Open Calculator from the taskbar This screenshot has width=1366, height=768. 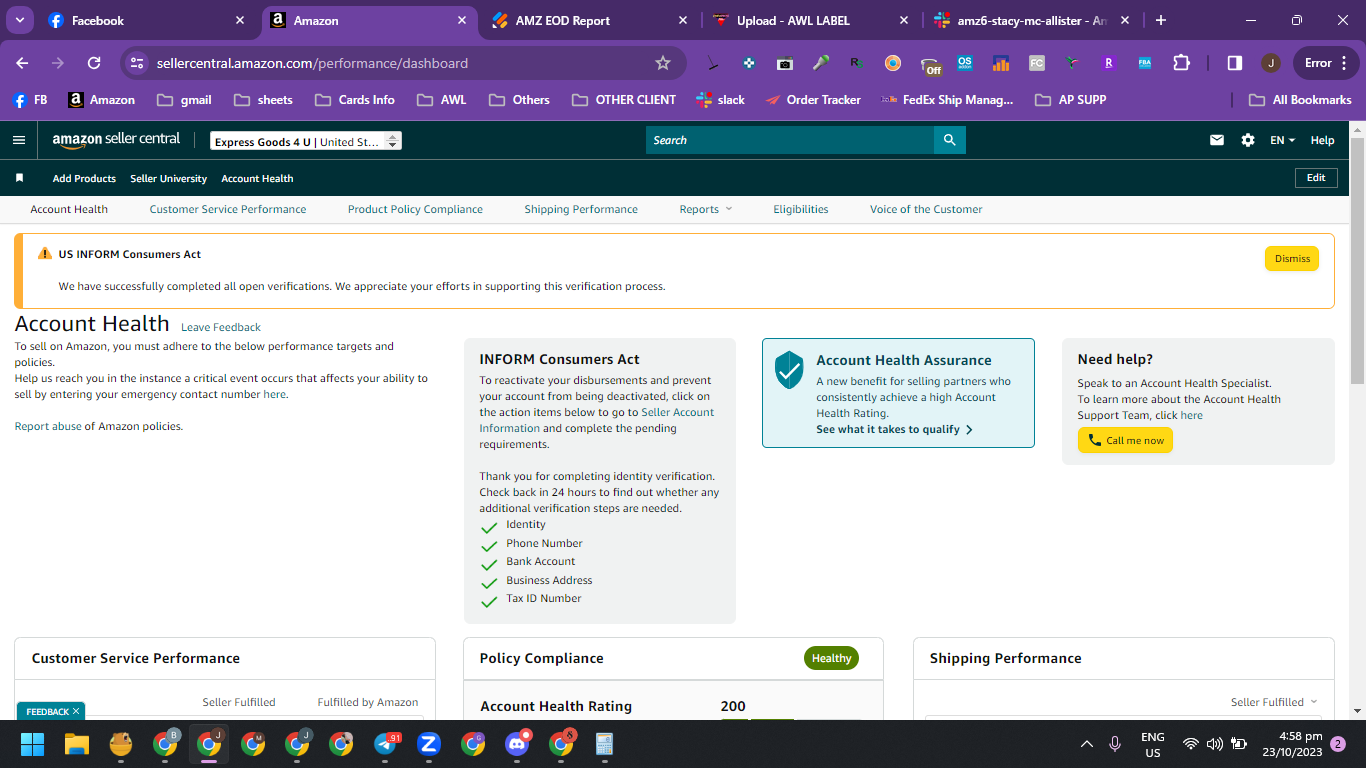pyautogui.click(x=604, y=744)
